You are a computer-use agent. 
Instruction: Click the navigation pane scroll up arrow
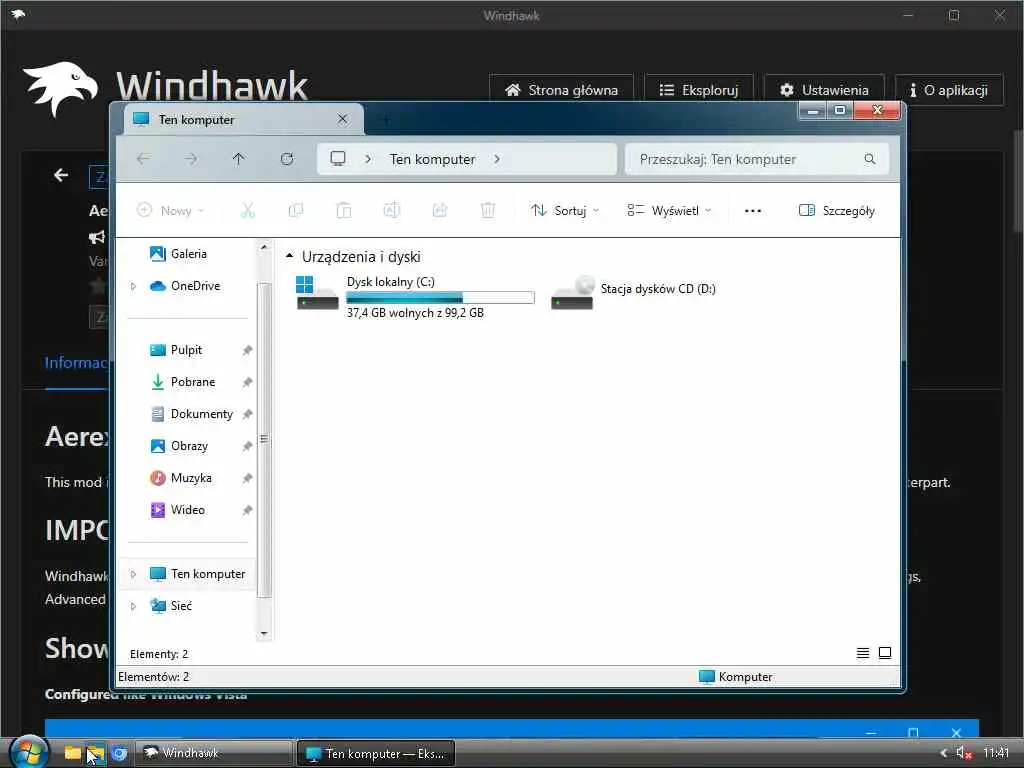264,248
